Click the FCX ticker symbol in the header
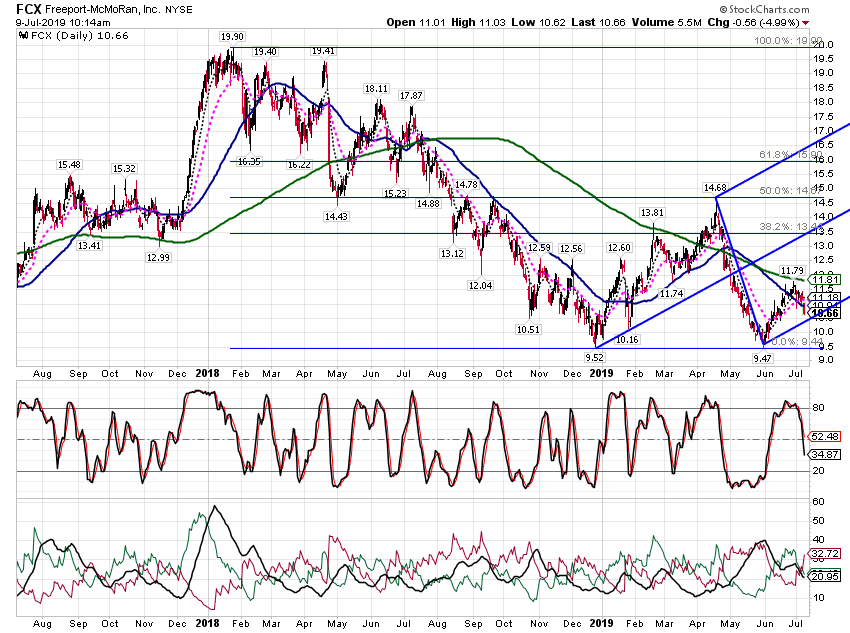850x633 pixels. 29,9
